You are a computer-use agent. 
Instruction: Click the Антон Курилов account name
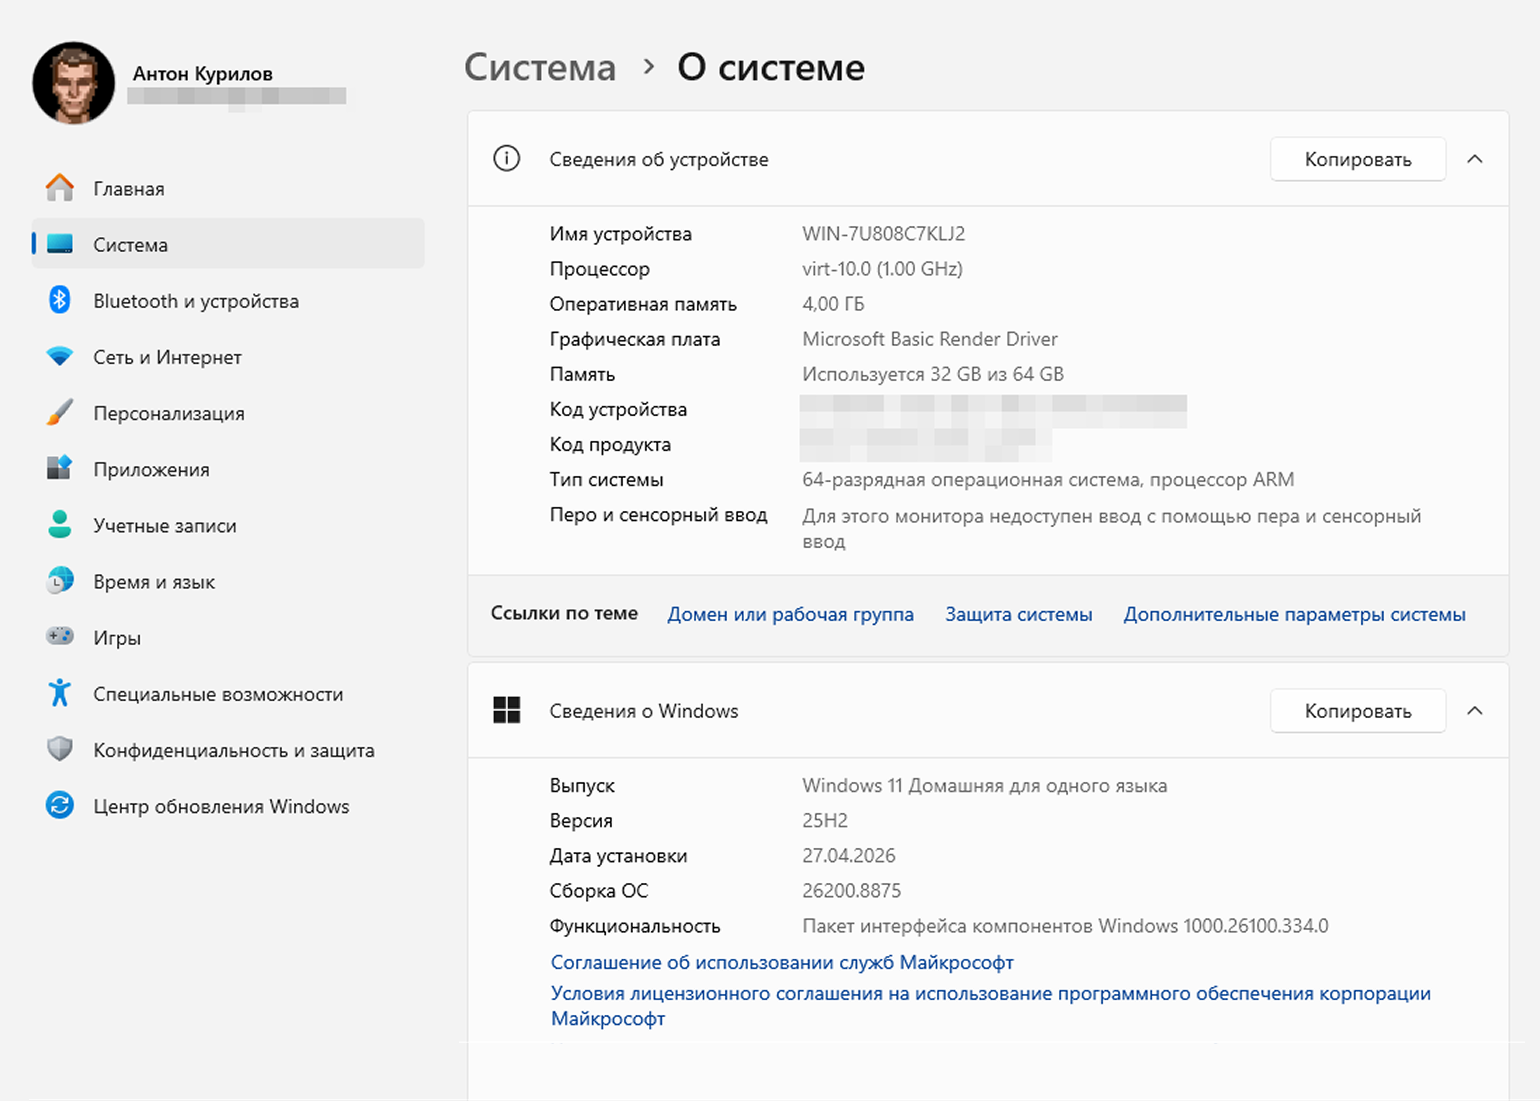pos(202,73)
